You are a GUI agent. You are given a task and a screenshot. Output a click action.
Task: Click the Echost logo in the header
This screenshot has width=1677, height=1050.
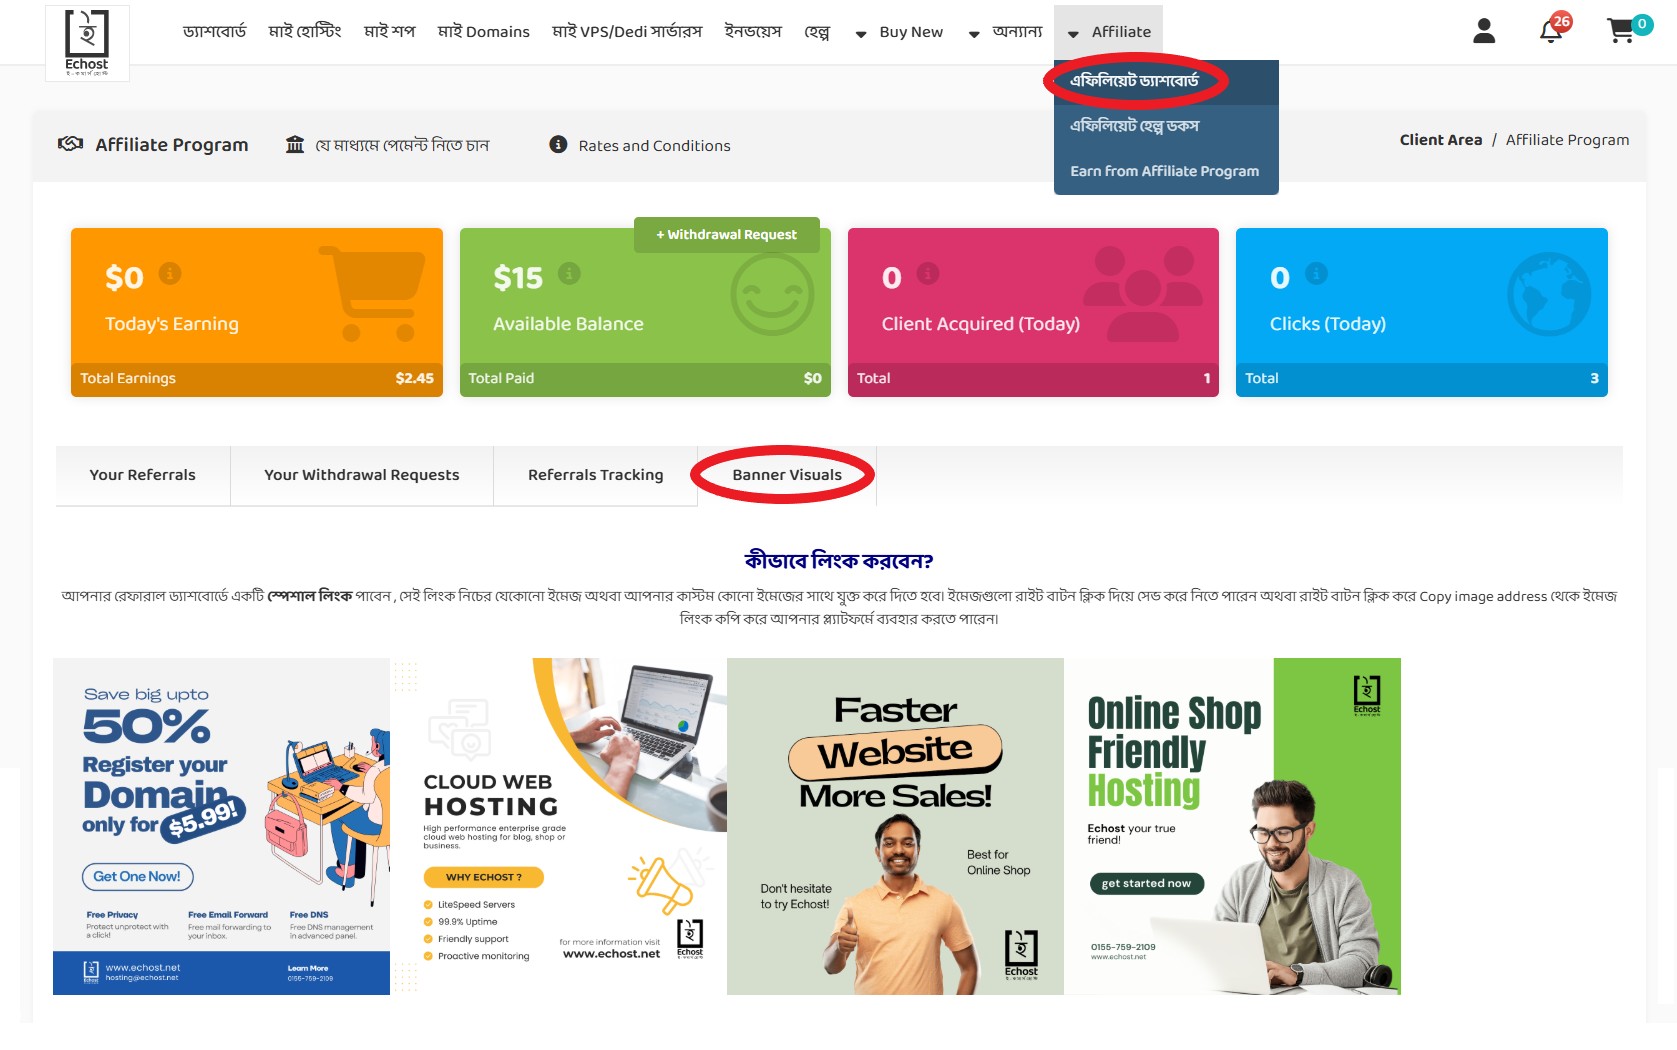pyautogui.click(x=87, y=43)
